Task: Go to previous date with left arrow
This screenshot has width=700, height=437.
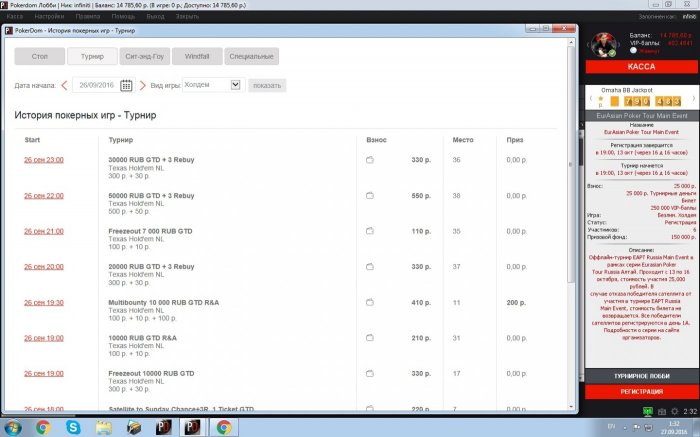Action: tap(64, 85)
